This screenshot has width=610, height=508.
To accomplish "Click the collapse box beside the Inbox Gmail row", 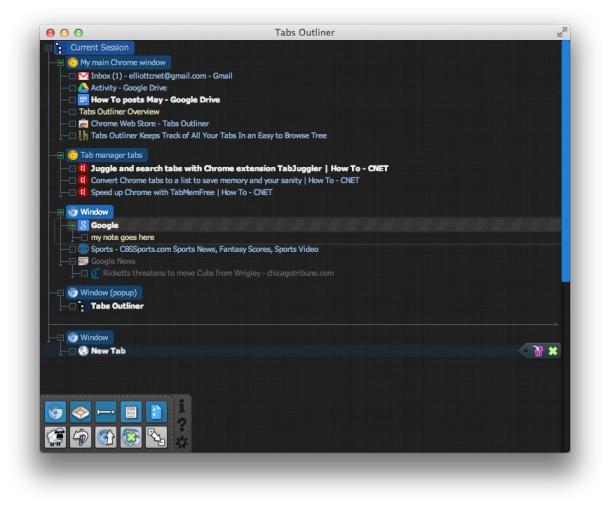I will click(x=72, y=76).
